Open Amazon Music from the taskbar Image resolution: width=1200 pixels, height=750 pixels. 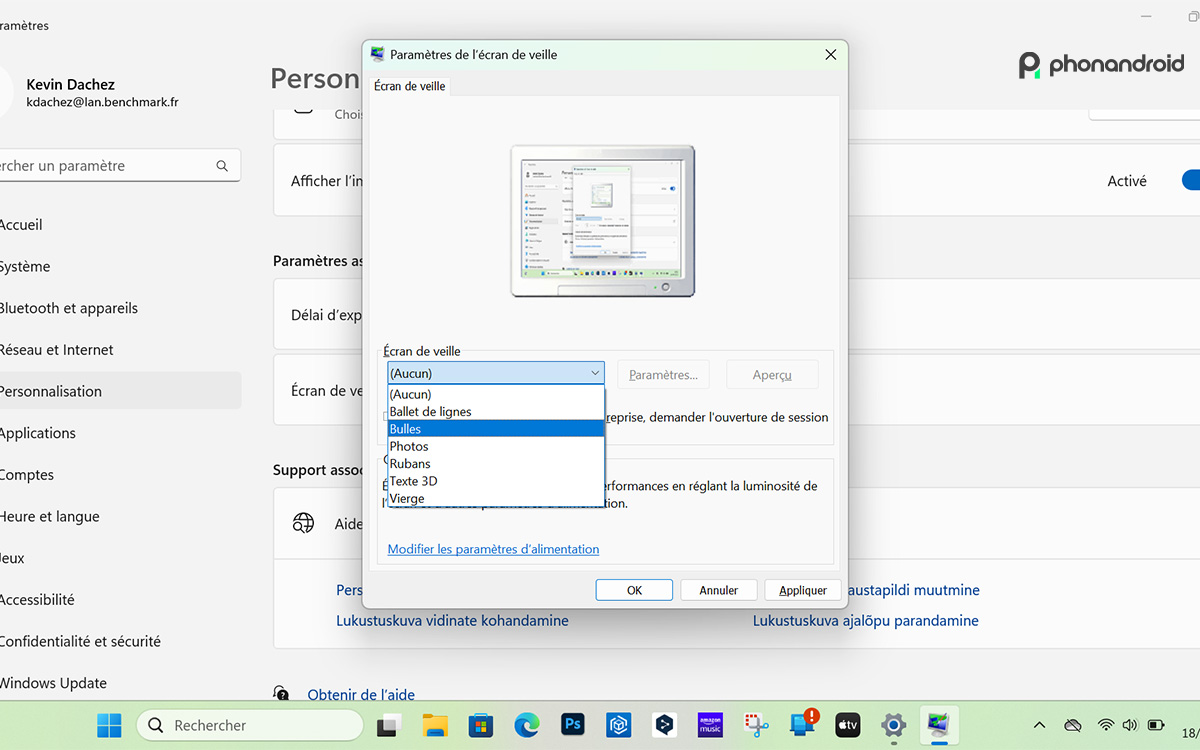click(x=710, y=725)
